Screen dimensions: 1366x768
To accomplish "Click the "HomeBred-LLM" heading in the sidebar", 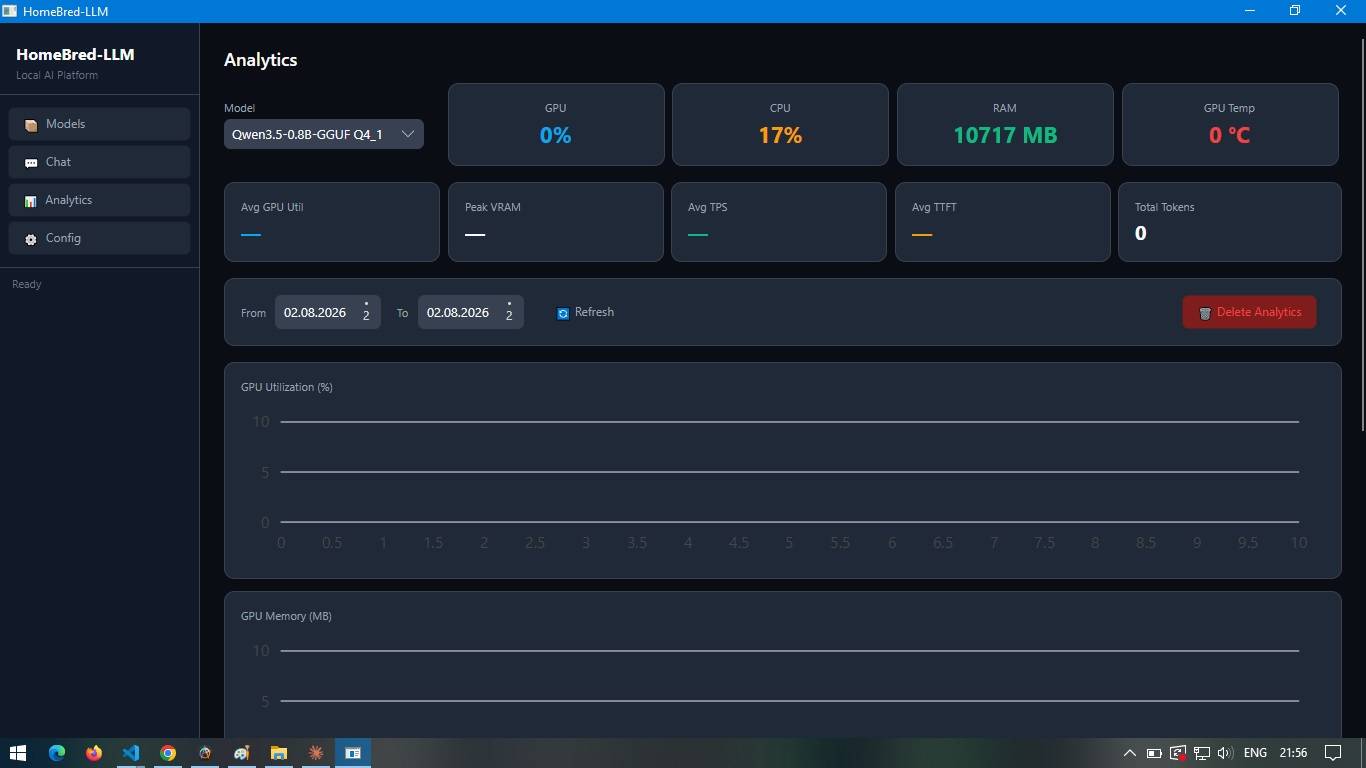I will pos(75,54).
